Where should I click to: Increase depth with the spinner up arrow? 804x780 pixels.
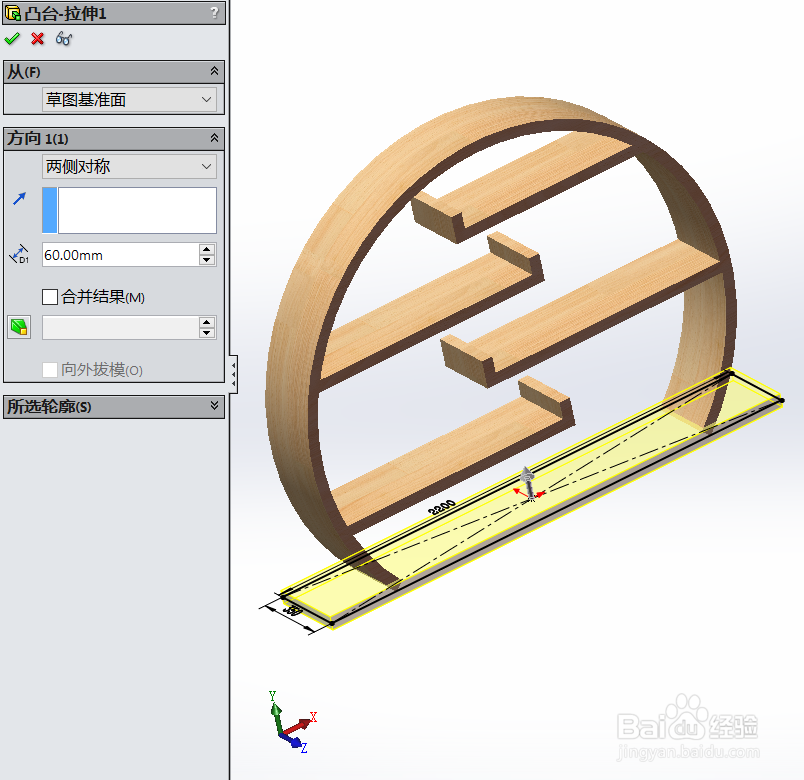coord(206,249)
